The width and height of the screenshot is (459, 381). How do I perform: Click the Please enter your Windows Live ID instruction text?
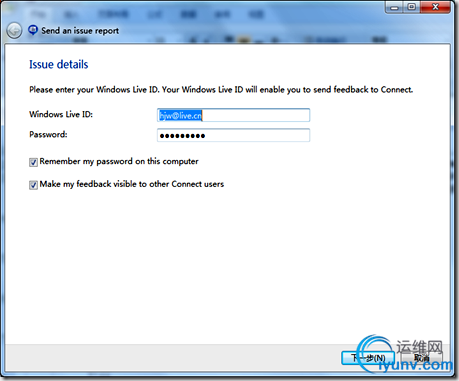click(x=221, y=90)
